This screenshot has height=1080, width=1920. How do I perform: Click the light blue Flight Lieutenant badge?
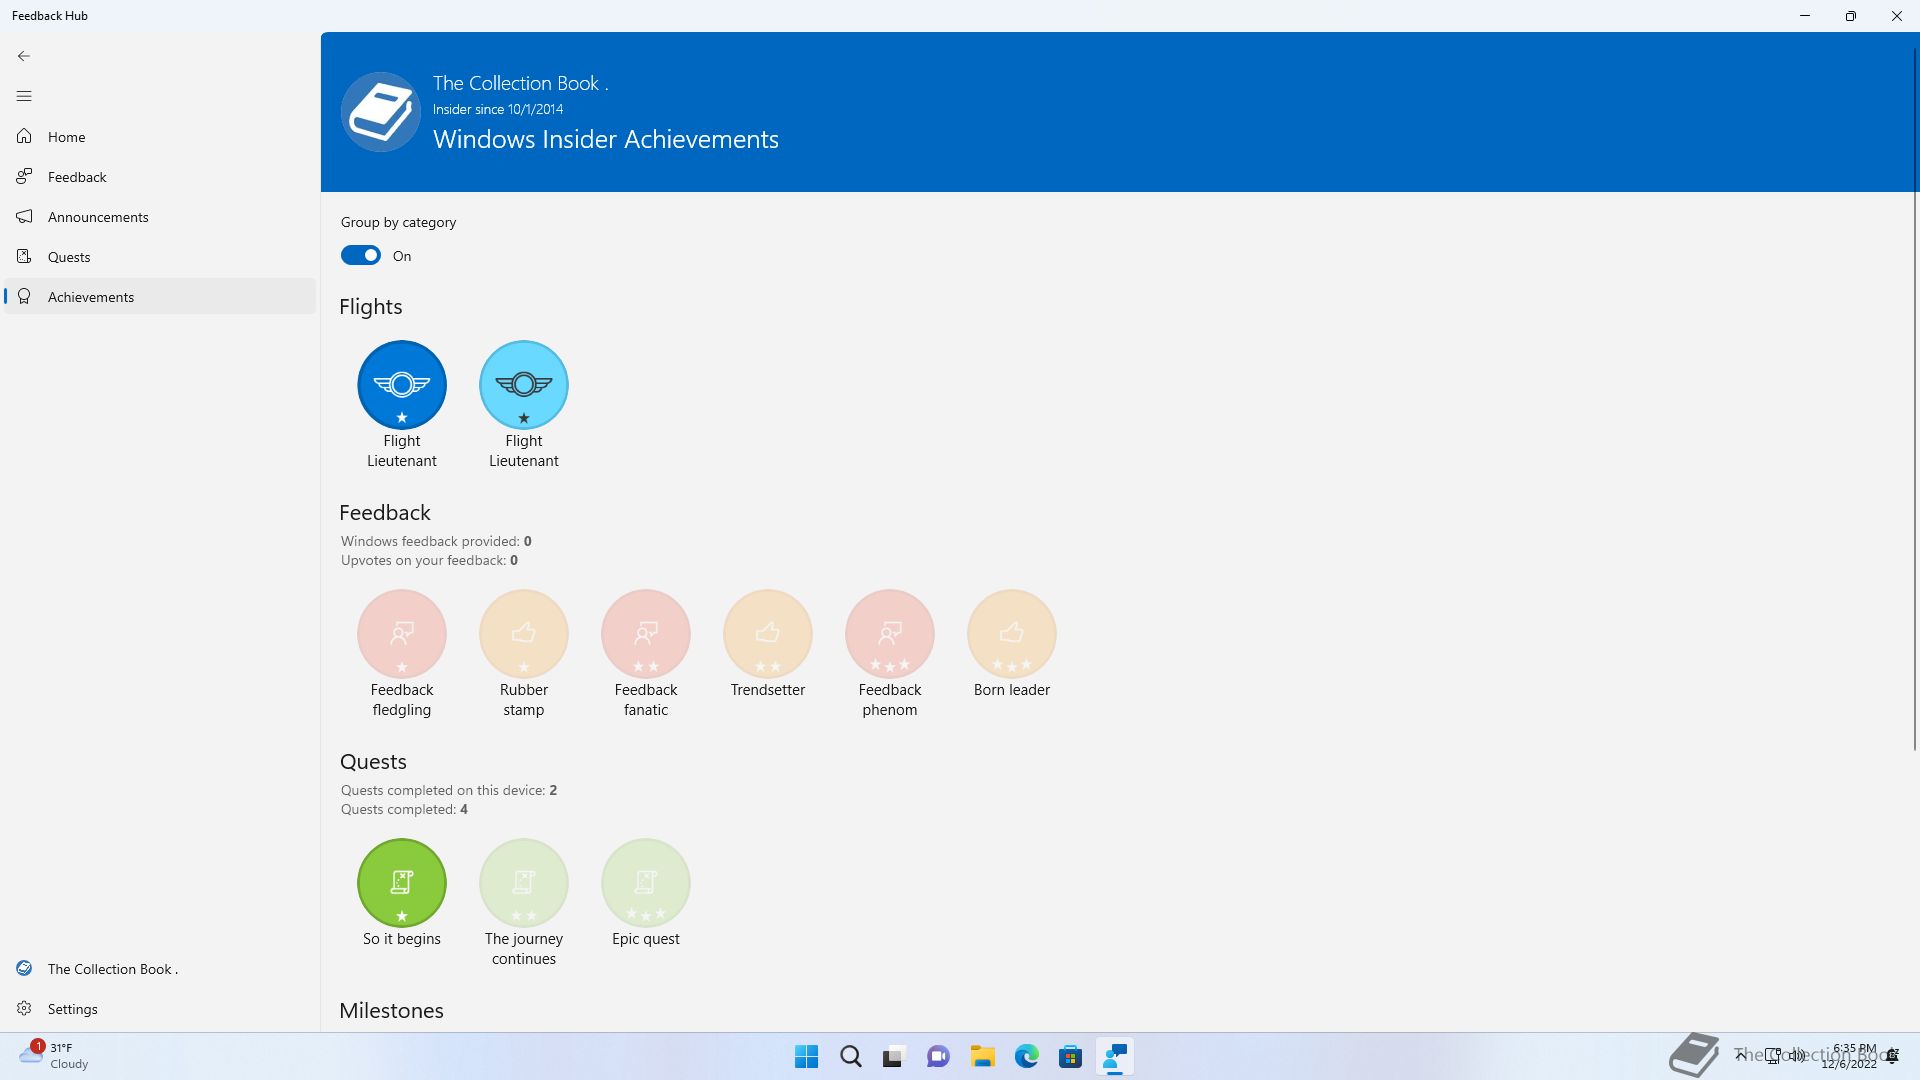[524, 385]
